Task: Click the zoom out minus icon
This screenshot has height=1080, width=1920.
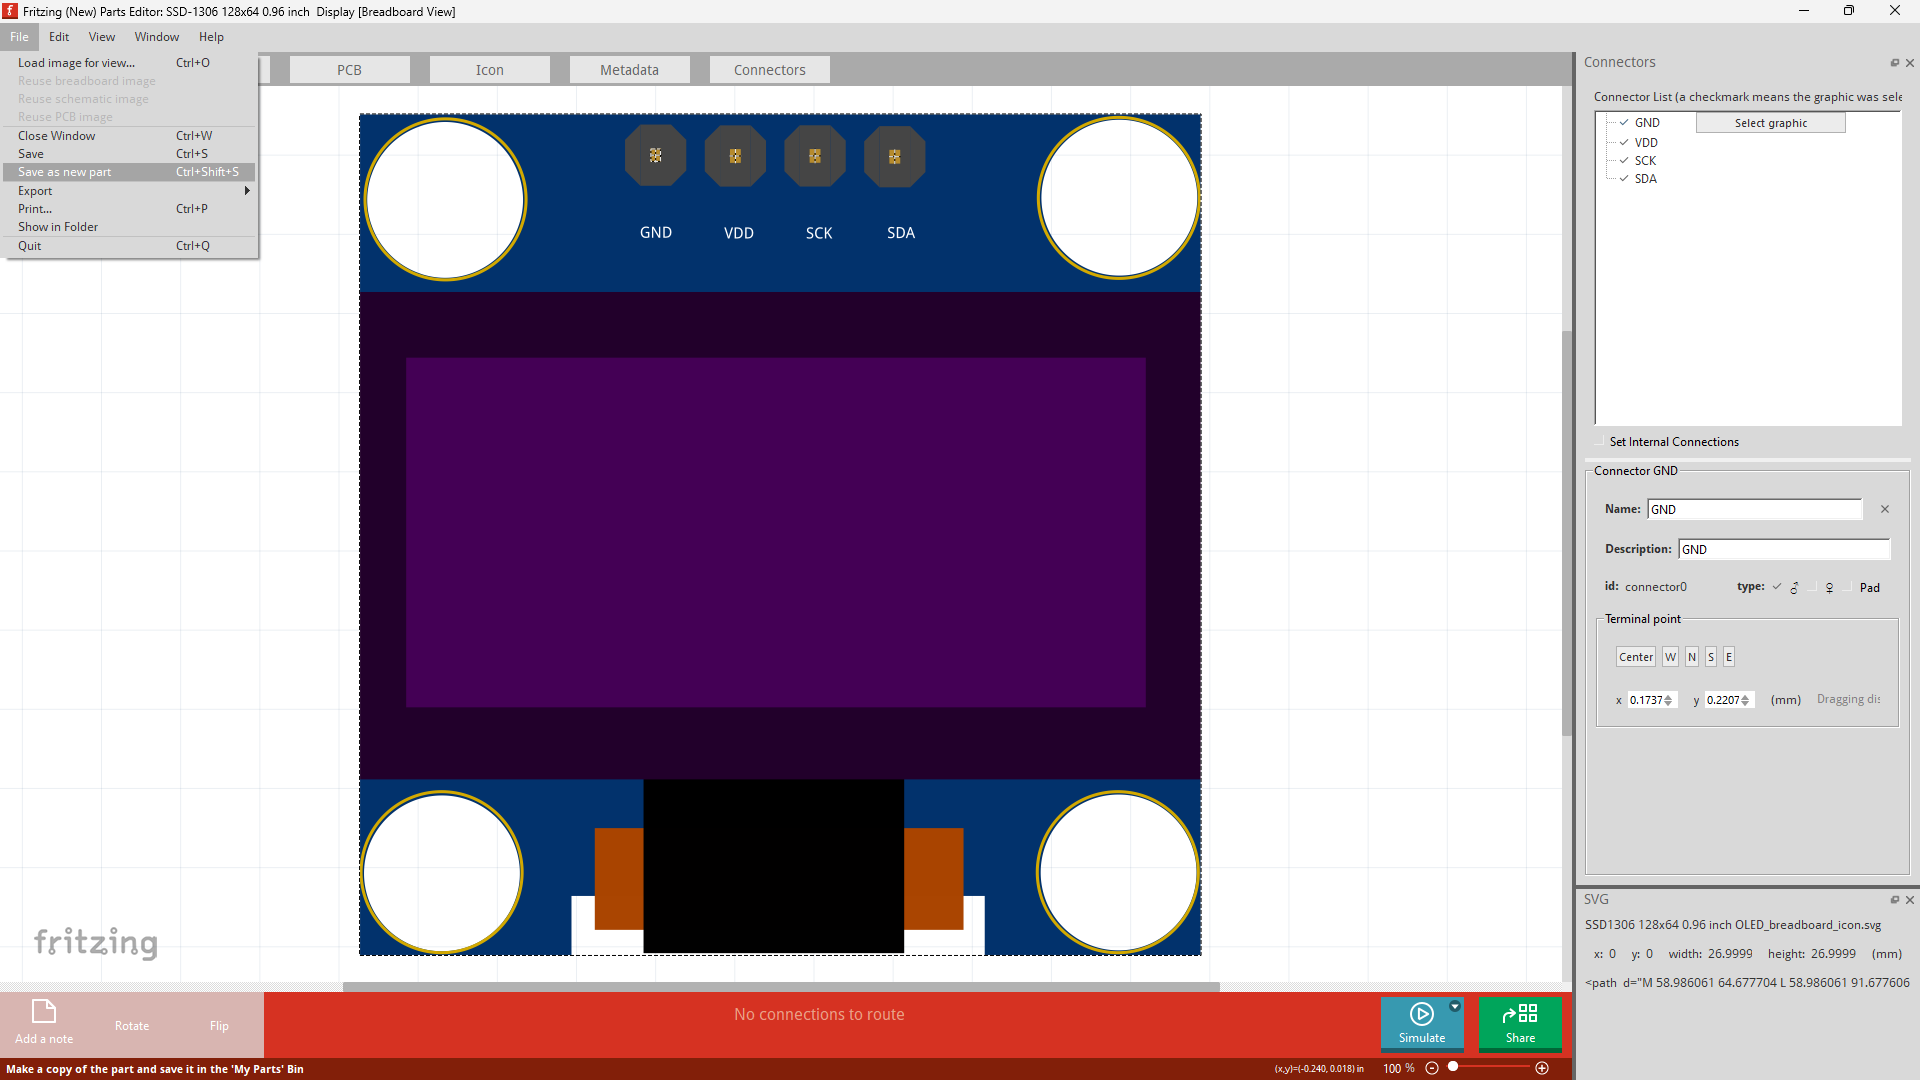Action: click(x=1432, y=1068)
